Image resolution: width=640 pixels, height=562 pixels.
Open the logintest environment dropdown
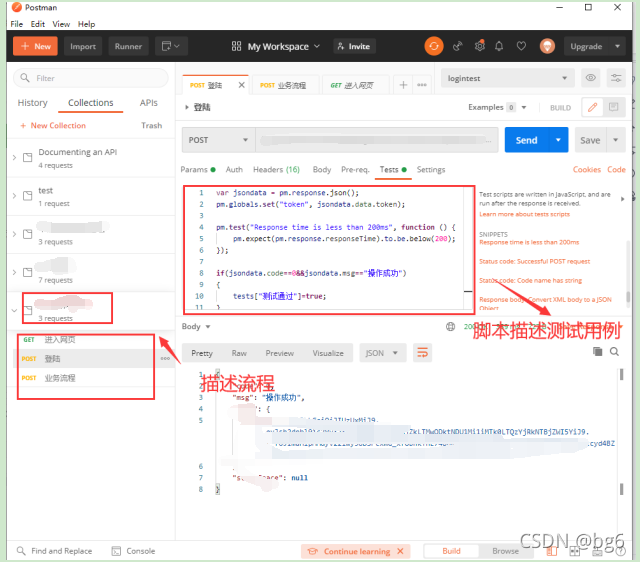[507, 78]
